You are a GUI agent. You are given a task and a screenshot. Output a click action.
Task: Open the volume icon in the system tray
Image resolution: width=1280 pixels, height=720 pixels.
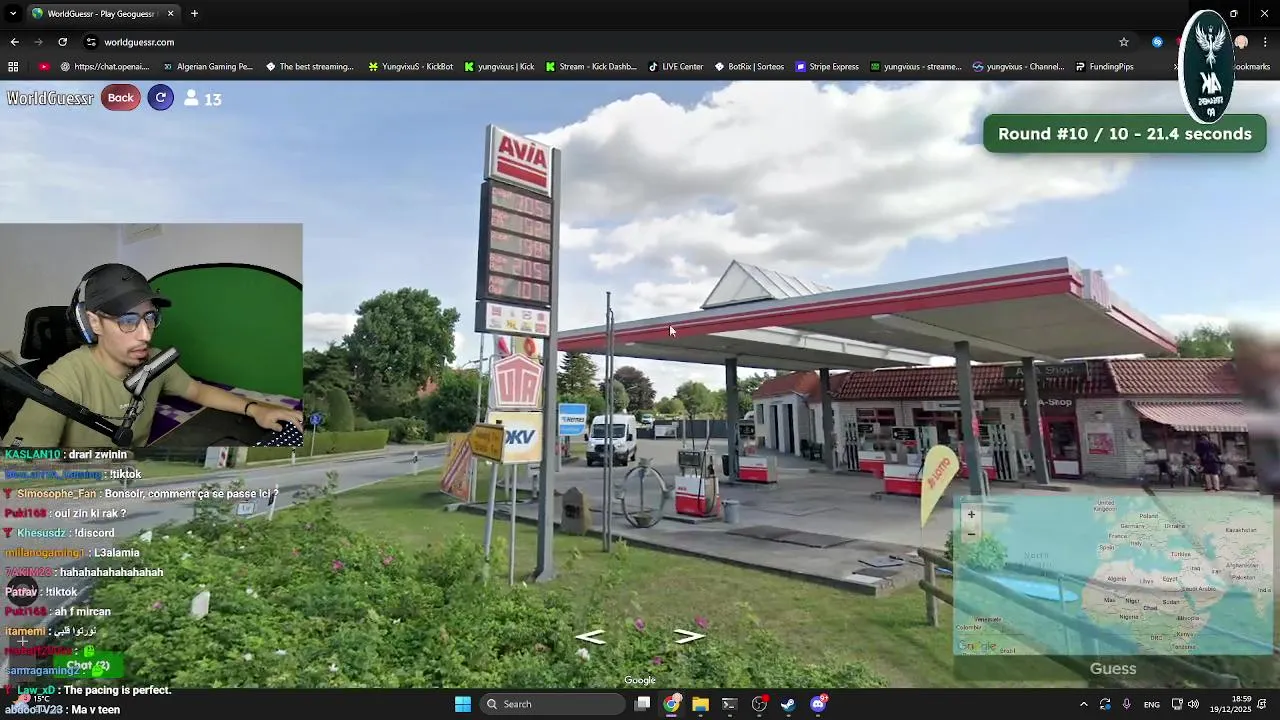pyautogui.click(x=1193, y=704)
